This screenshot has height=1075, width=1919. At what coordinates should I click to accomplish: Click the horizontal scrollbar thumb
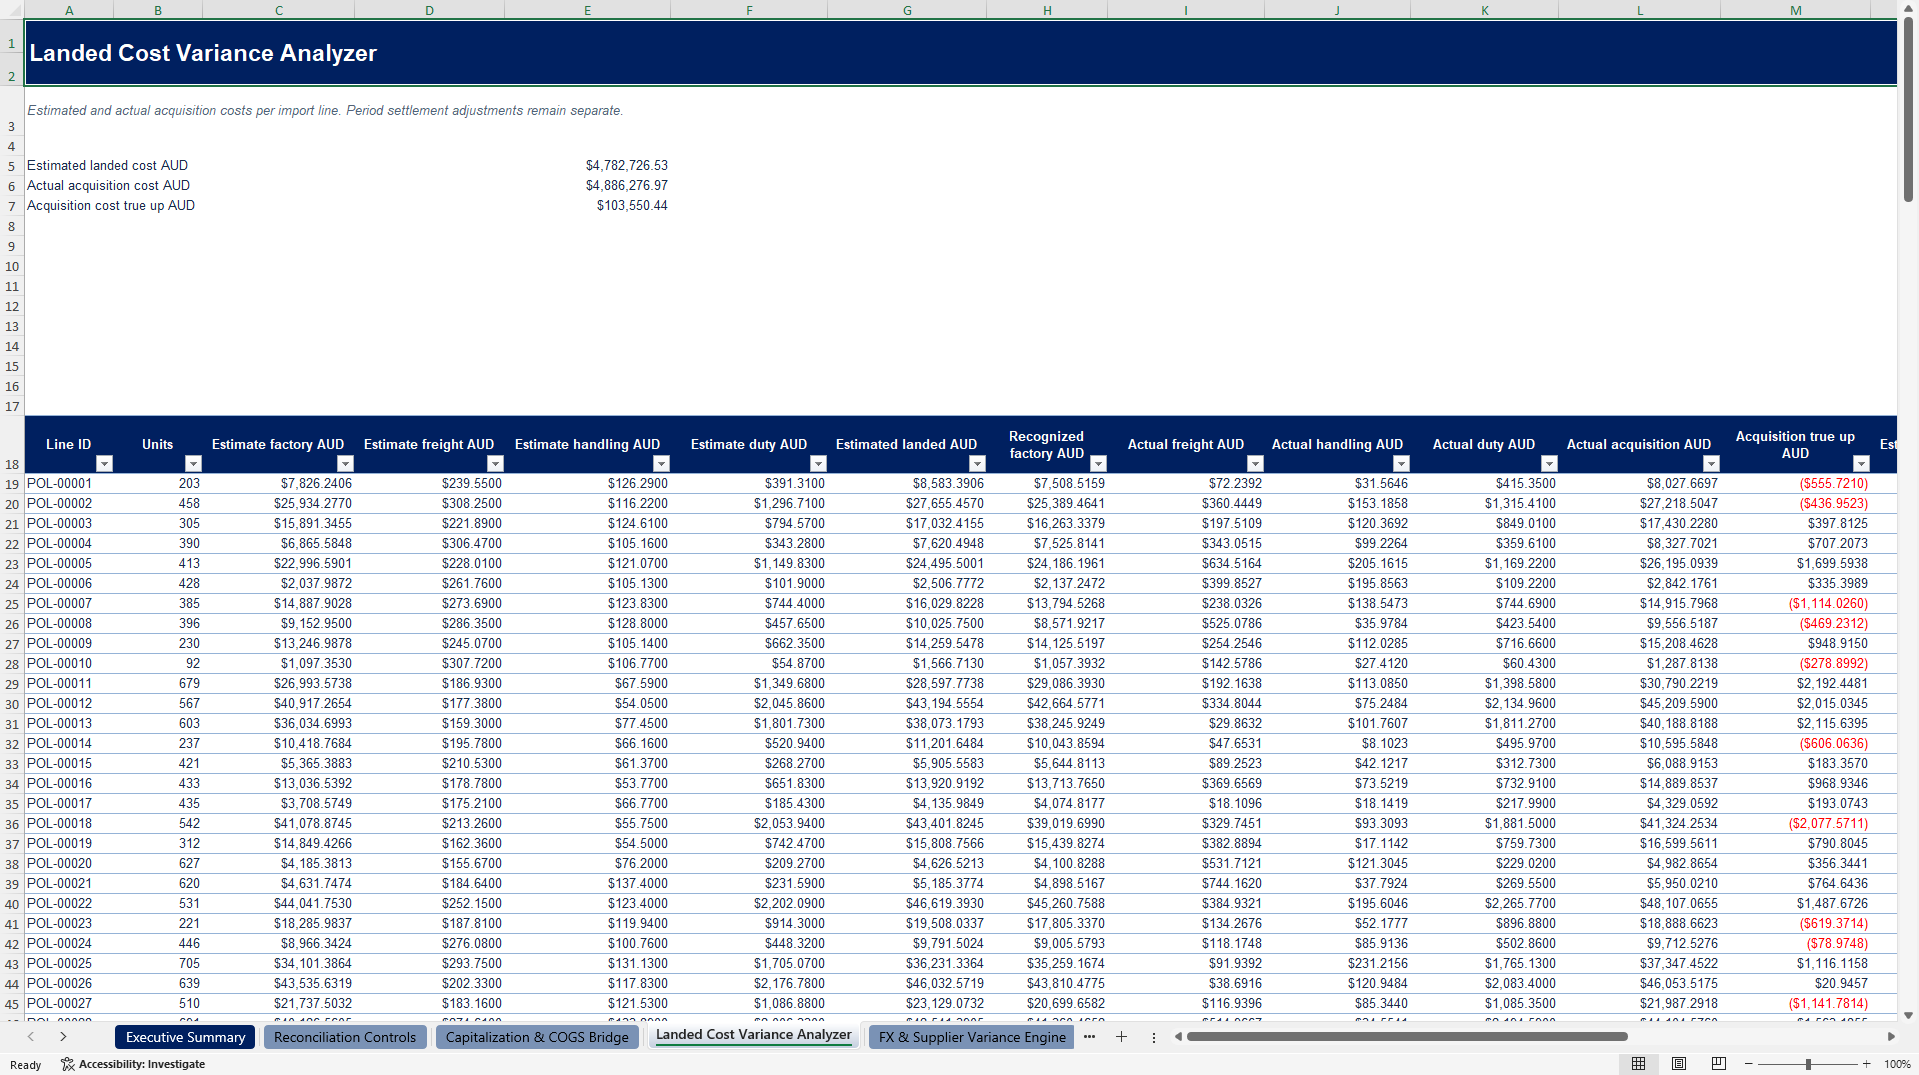(1407, 1037)
